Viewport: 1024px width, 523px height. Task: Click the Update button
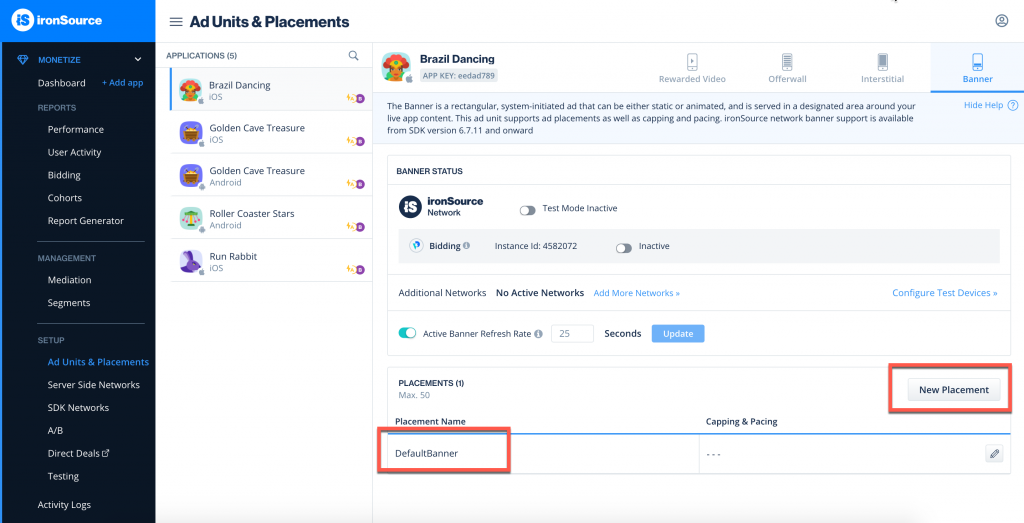coord(678,334)
